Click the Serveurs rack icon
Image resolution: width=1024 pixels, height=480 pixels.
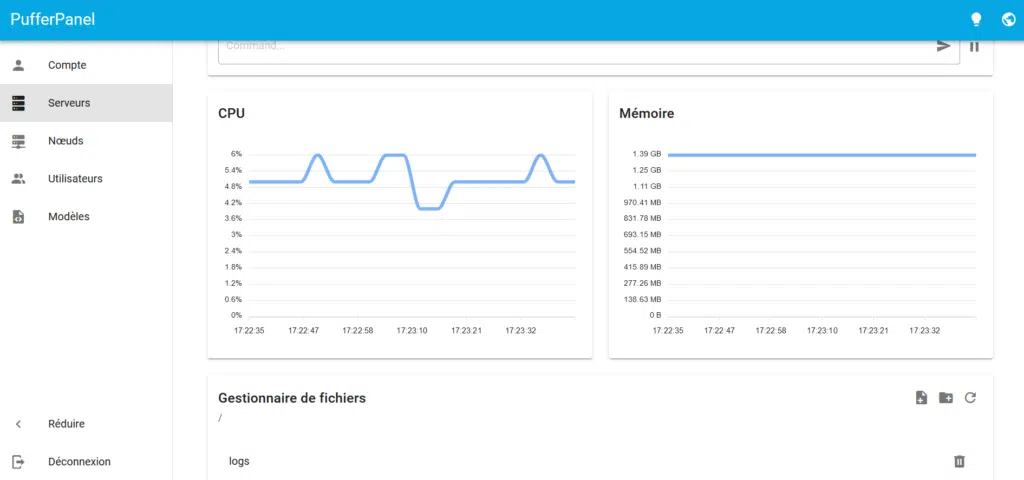[x=18, y=103]
